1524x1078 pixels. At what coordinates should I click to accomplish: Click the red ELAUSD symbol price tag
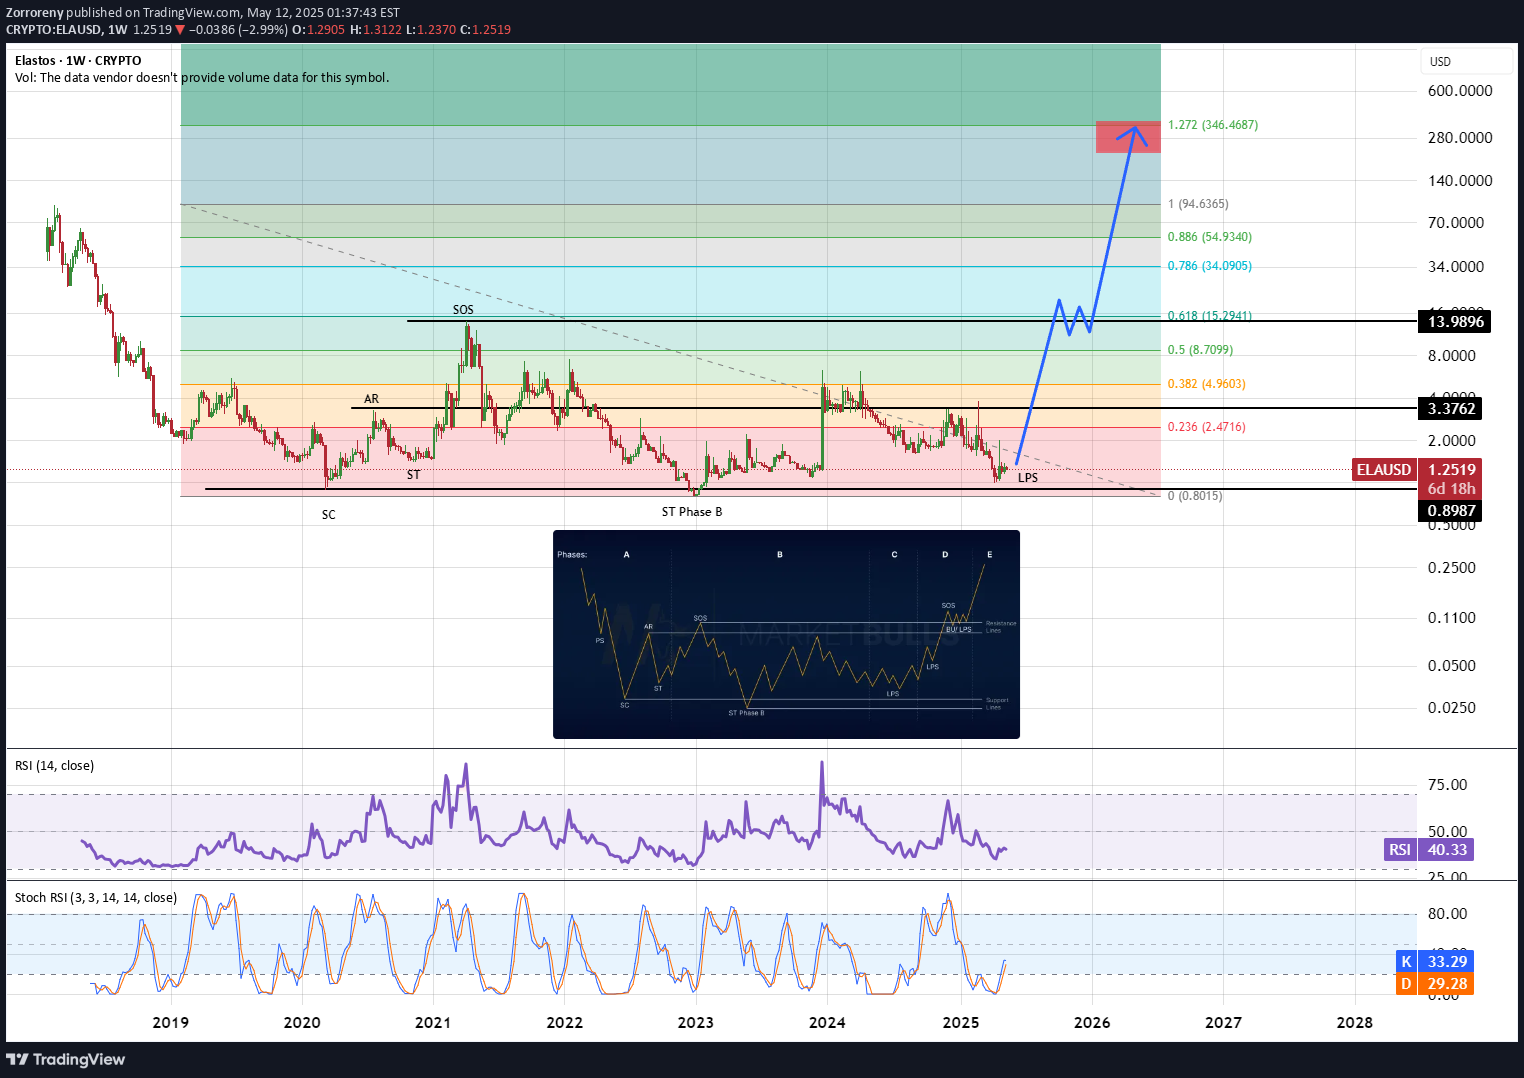tap(1384, 469)
